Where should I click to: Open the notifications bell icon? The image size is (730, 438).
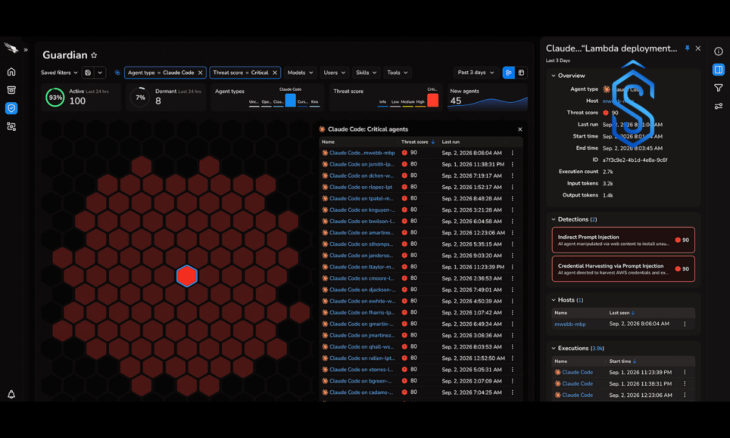11,394
